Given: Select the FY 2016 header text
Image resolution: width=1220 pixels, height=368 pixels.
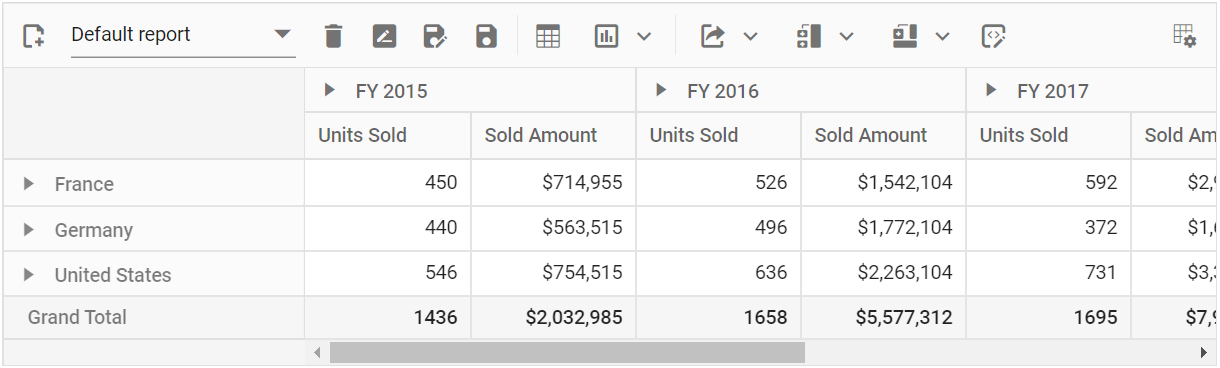Looking at the screenshot, I should click(723, 91).
